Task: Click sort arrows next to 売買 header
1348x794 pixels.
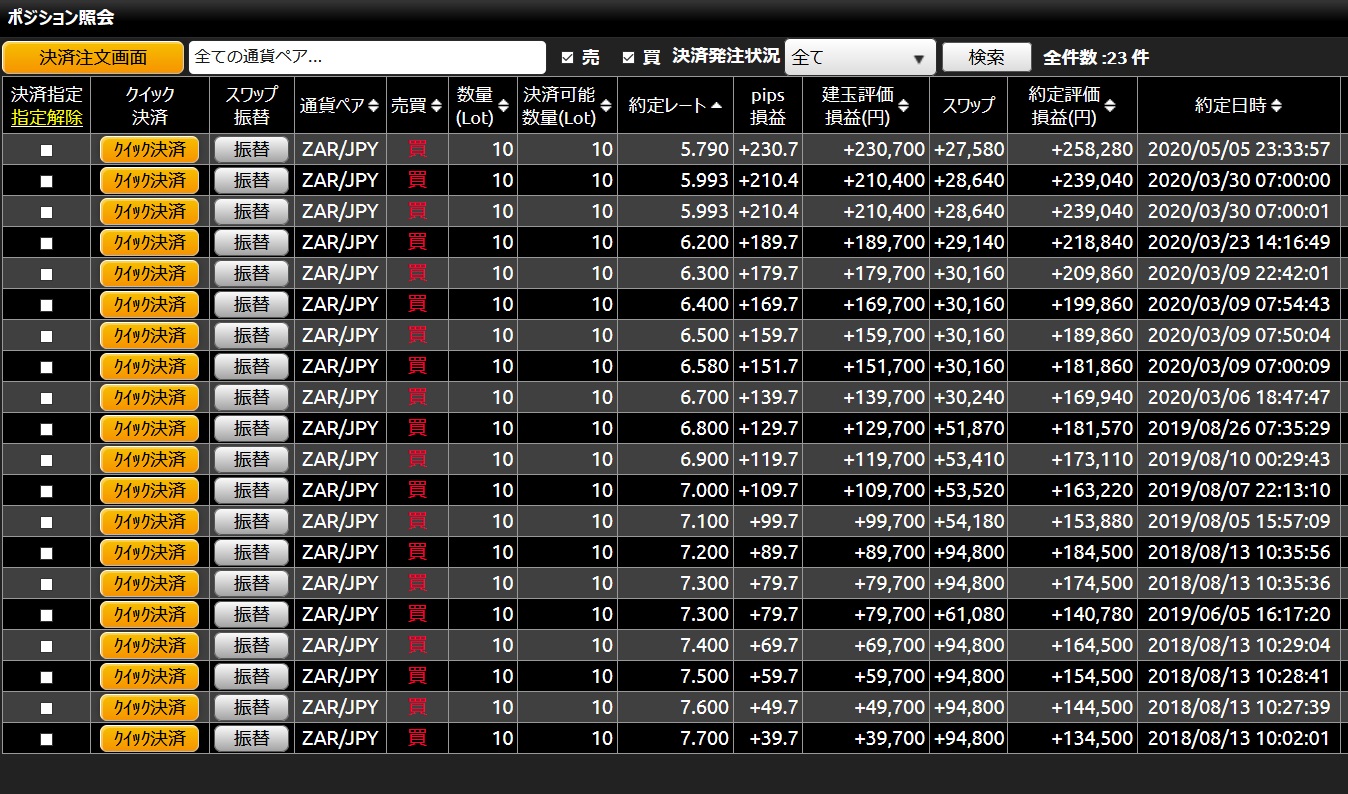Action: [x=435, y=106]
